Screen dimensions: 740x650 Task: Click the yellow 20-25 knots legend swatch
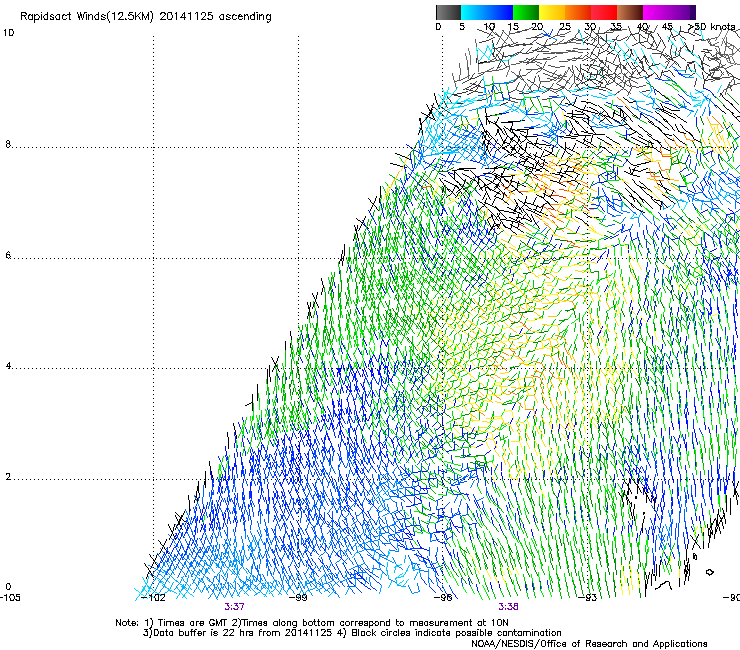pos(552,12)
